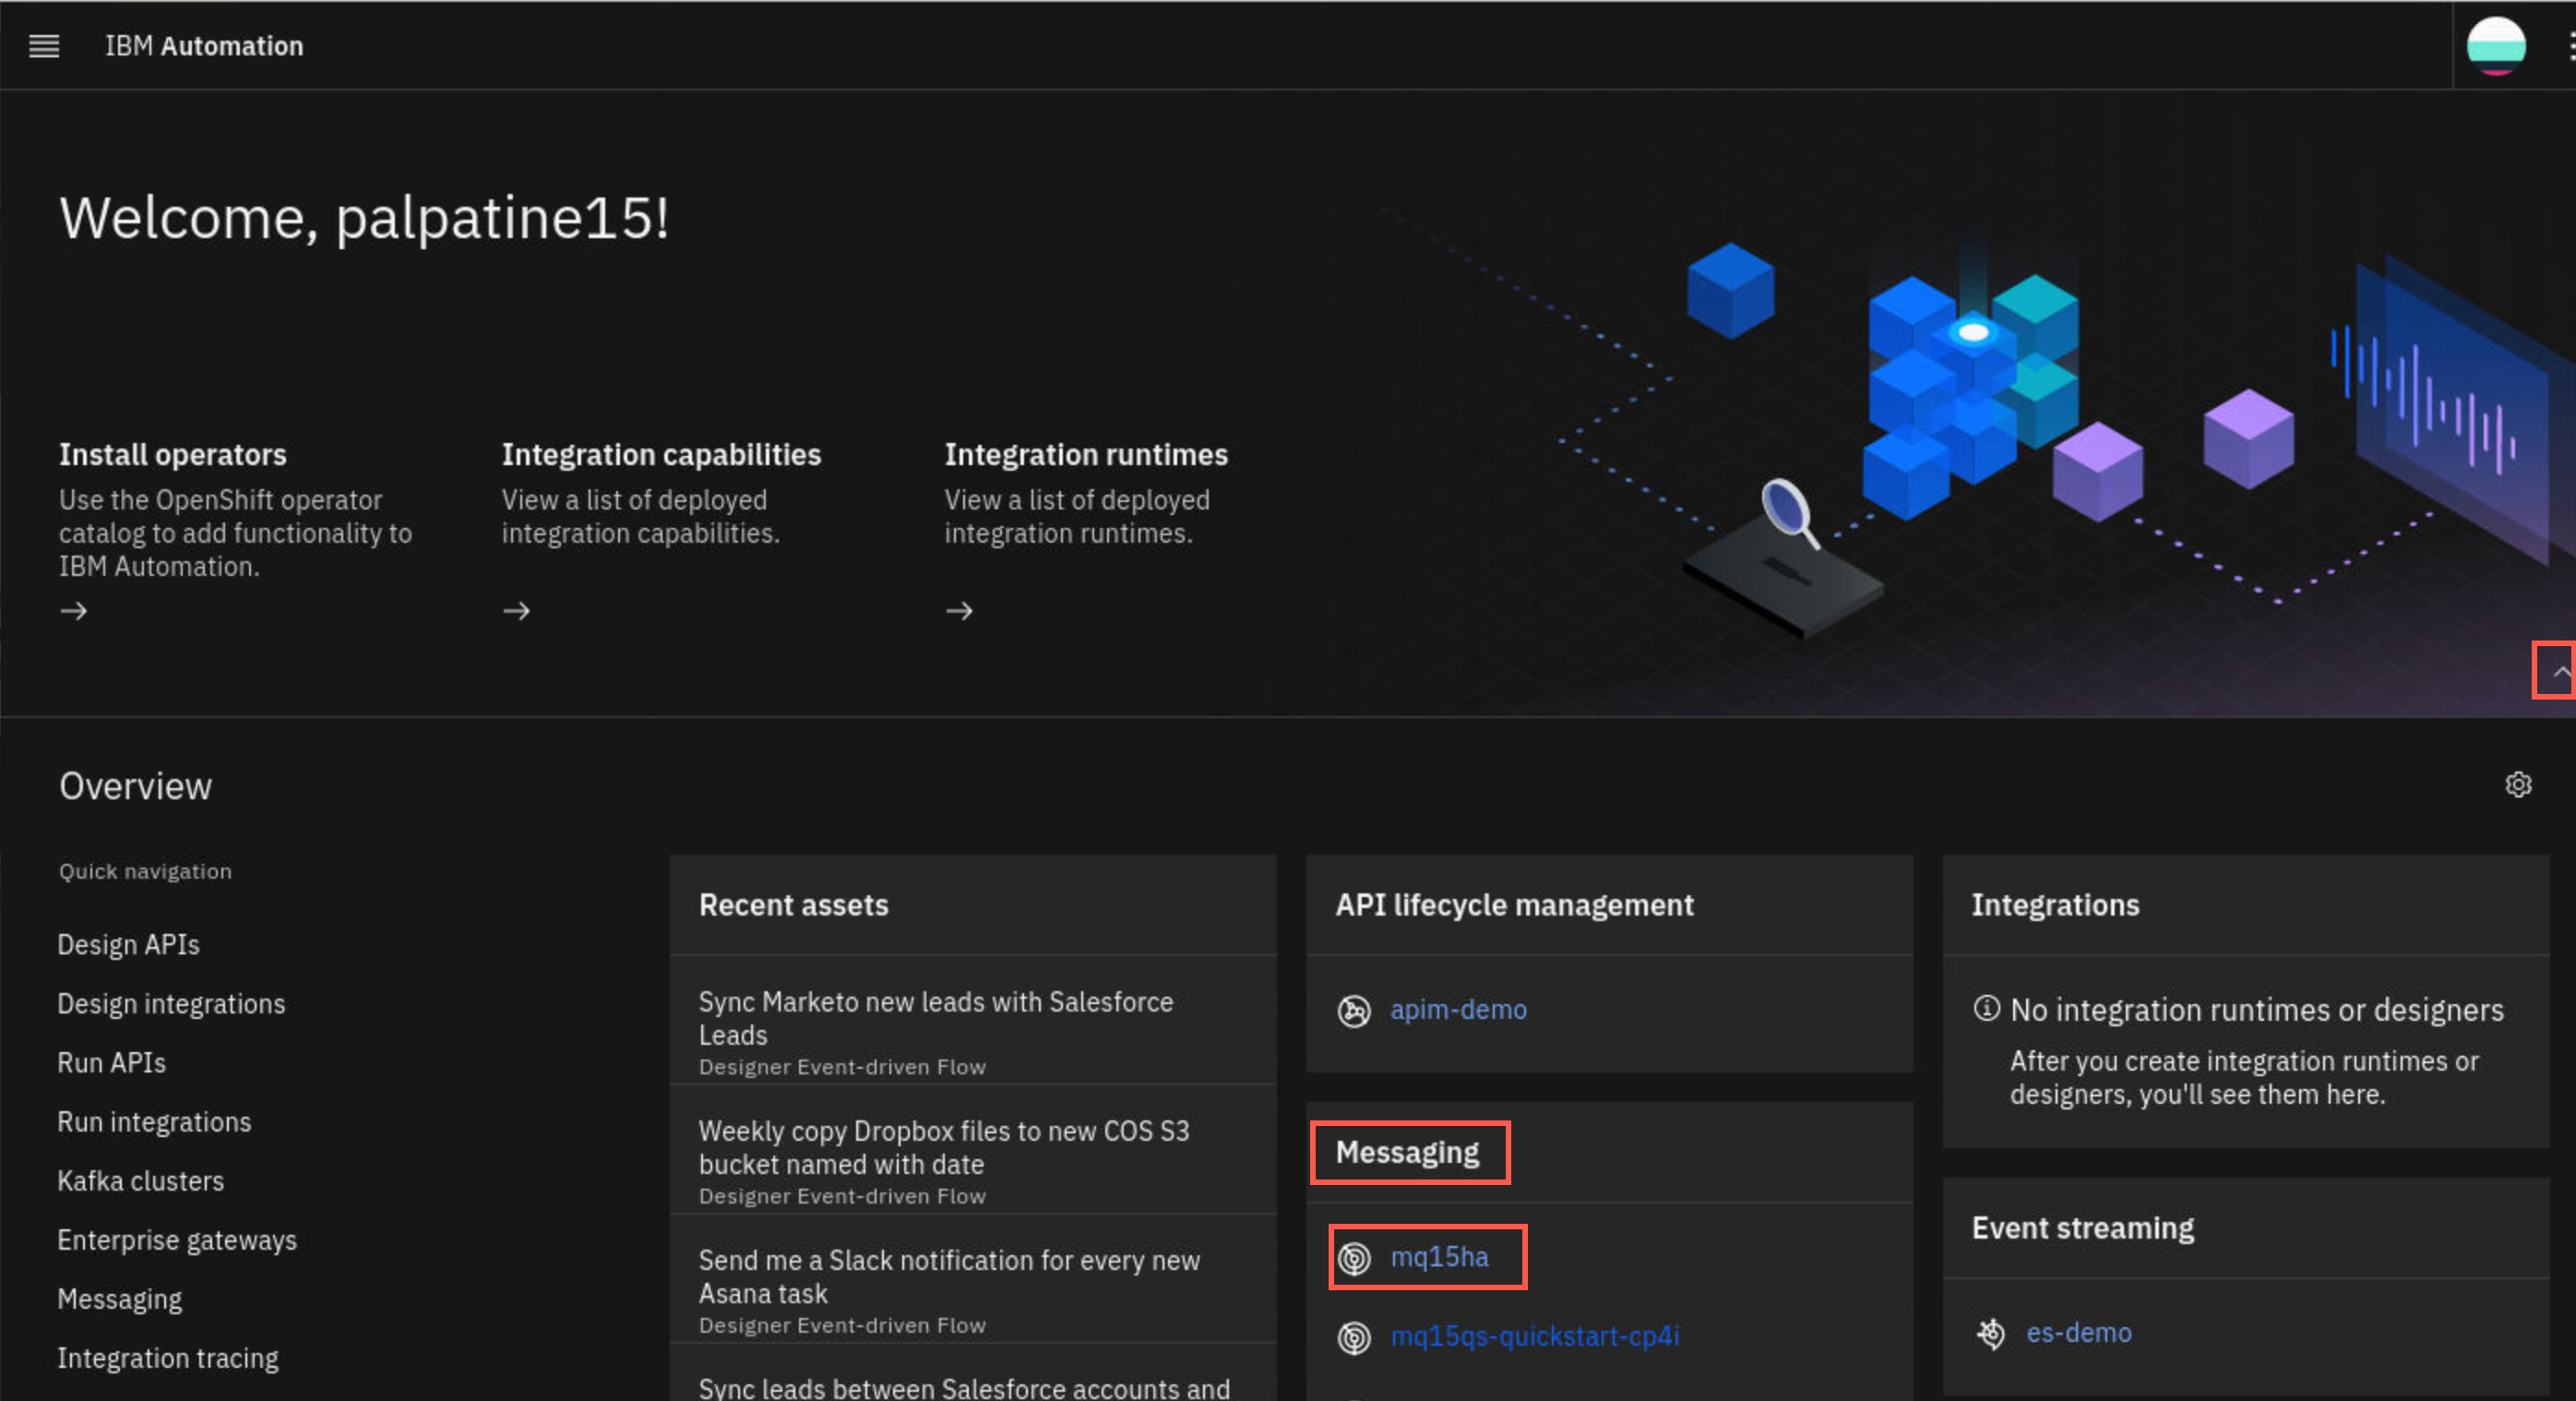Select Run integrations in Quick navigation
This screenshot has width=2576, height=1401.
[154, 1122]
